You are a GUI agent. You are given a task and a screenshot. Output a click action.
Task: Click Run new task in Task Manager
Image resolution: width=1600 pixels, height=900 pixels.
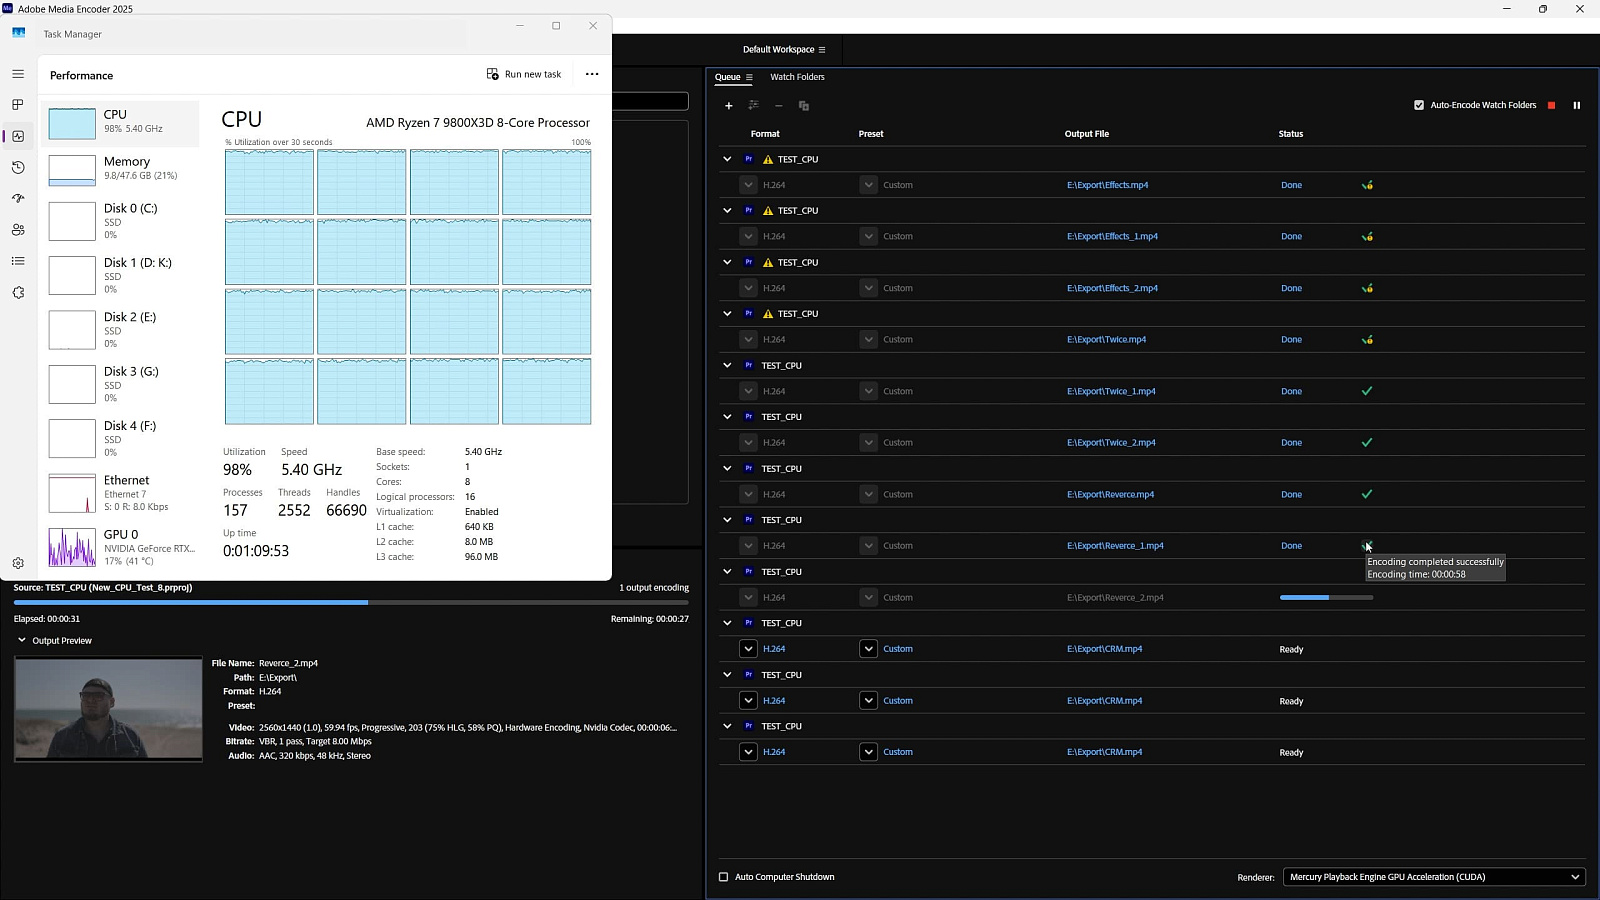[x=524, y=74]
